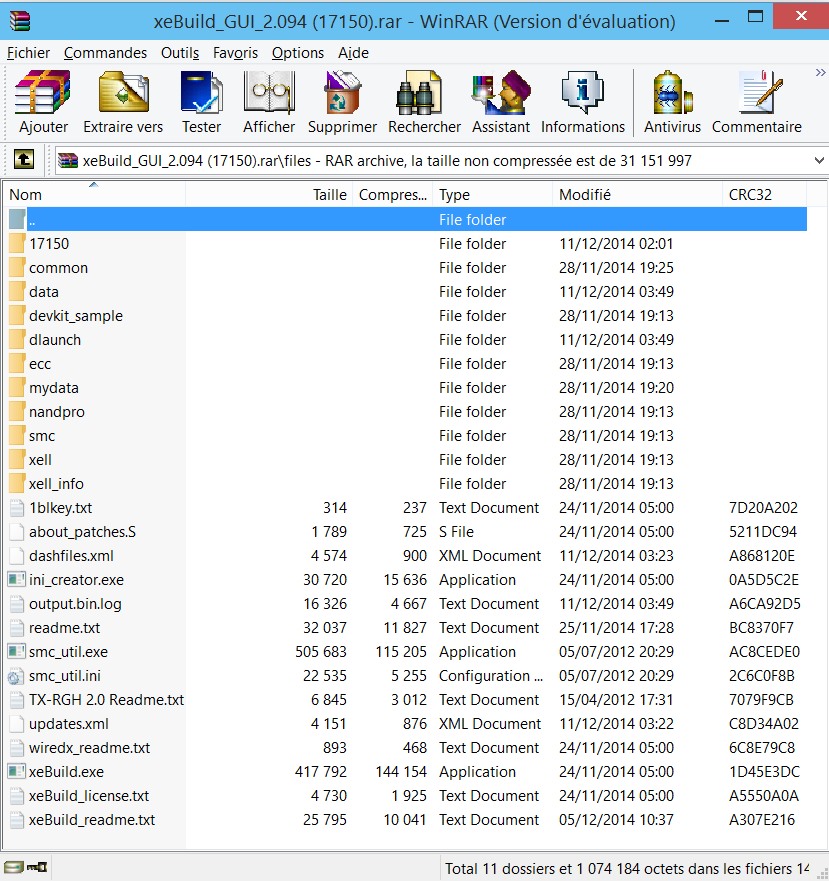
Task: Select the data folder
Action: point(44,292)
